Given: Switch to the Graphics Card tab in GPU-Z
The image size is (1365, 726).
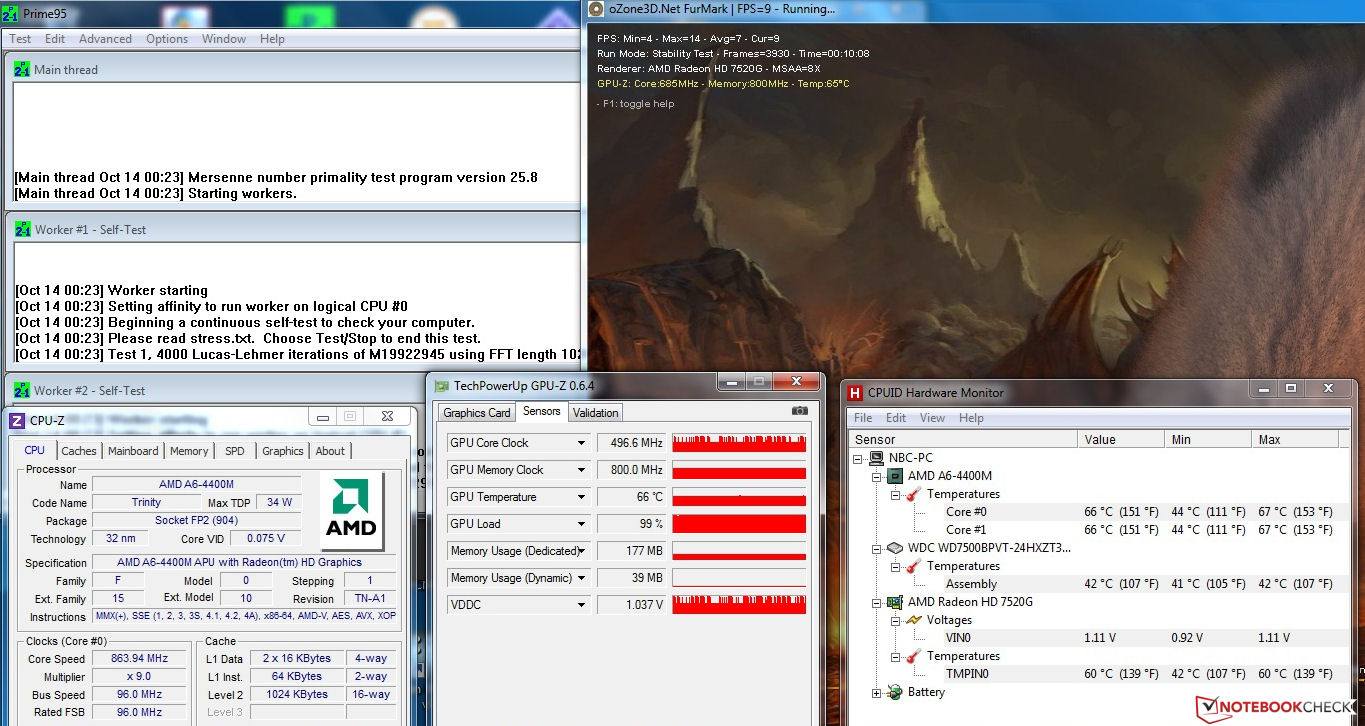Looking at the screenshot, I should coord(477,413).
